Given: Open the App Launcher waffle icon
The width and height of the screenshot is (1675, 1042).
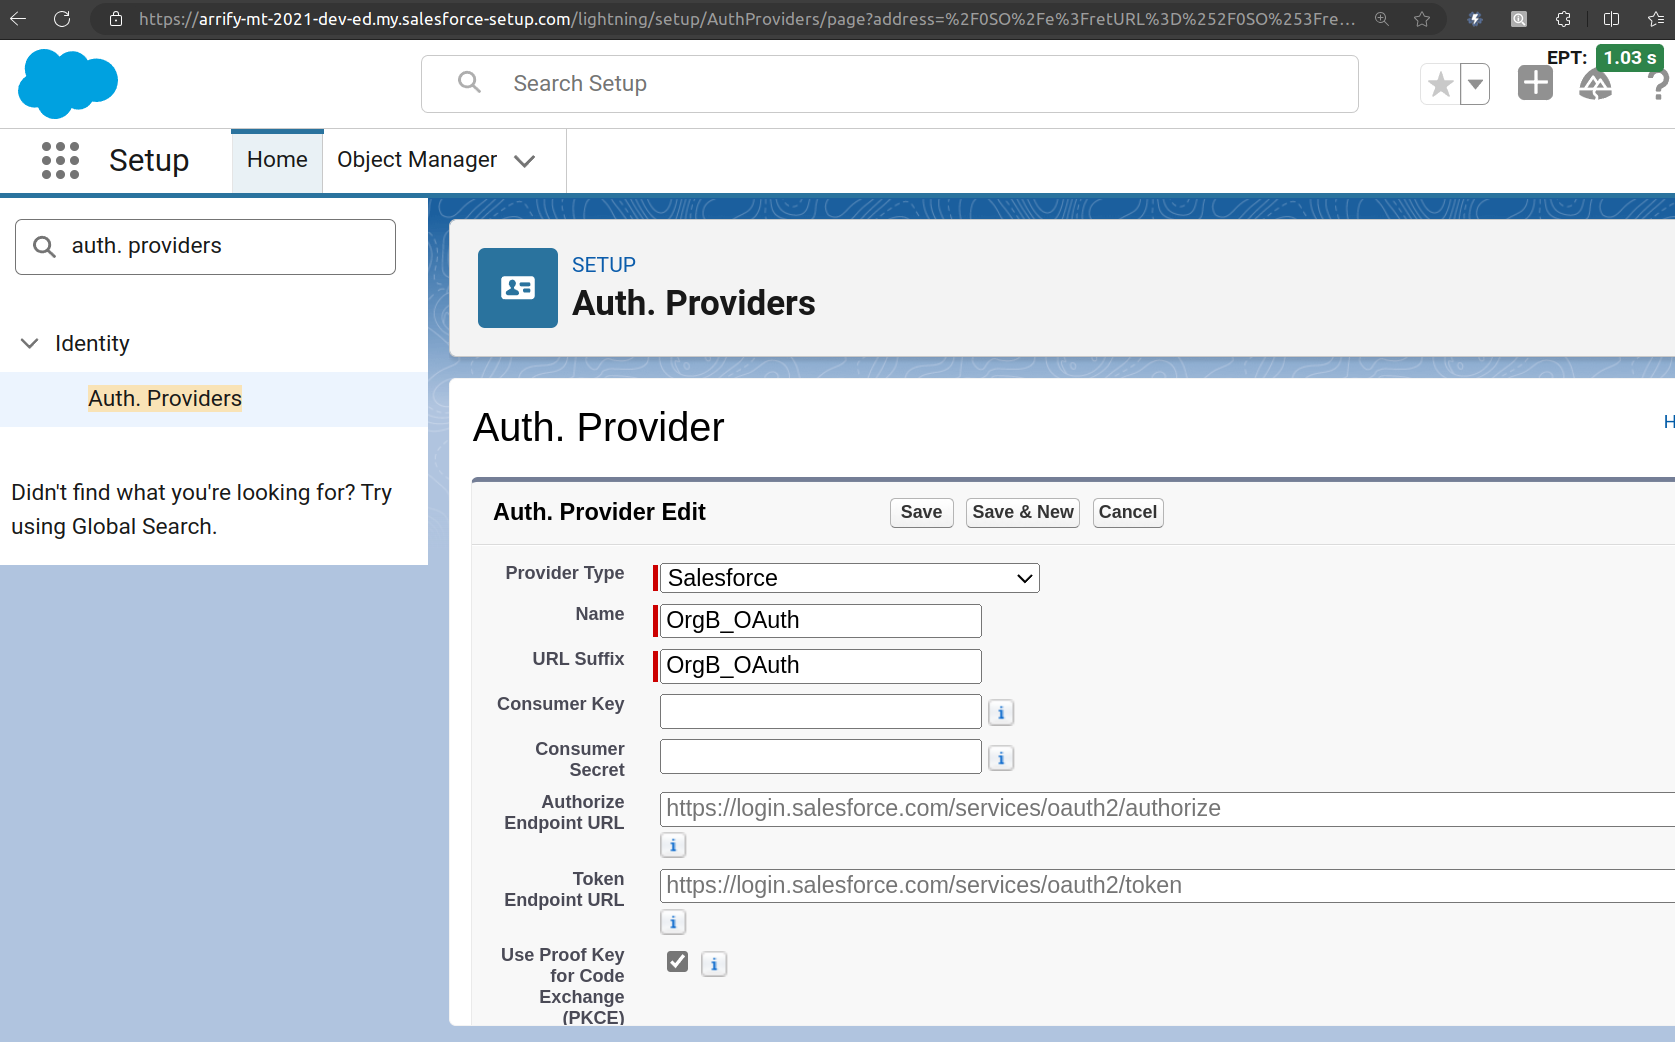Looking at the screenshot, I should pos(60,160).
